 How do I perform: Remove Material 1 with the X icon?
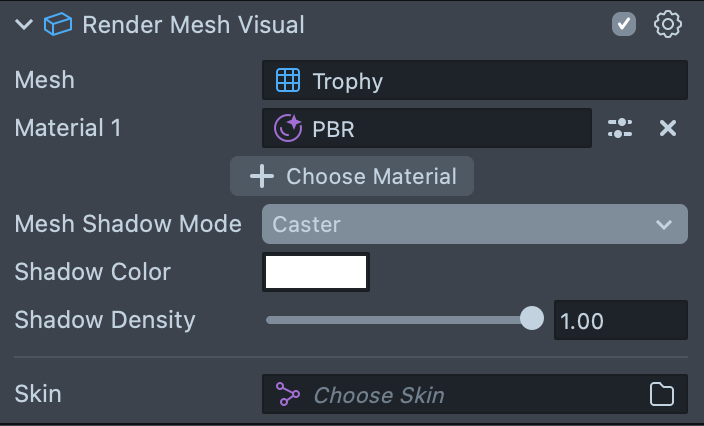click(668, 128)
